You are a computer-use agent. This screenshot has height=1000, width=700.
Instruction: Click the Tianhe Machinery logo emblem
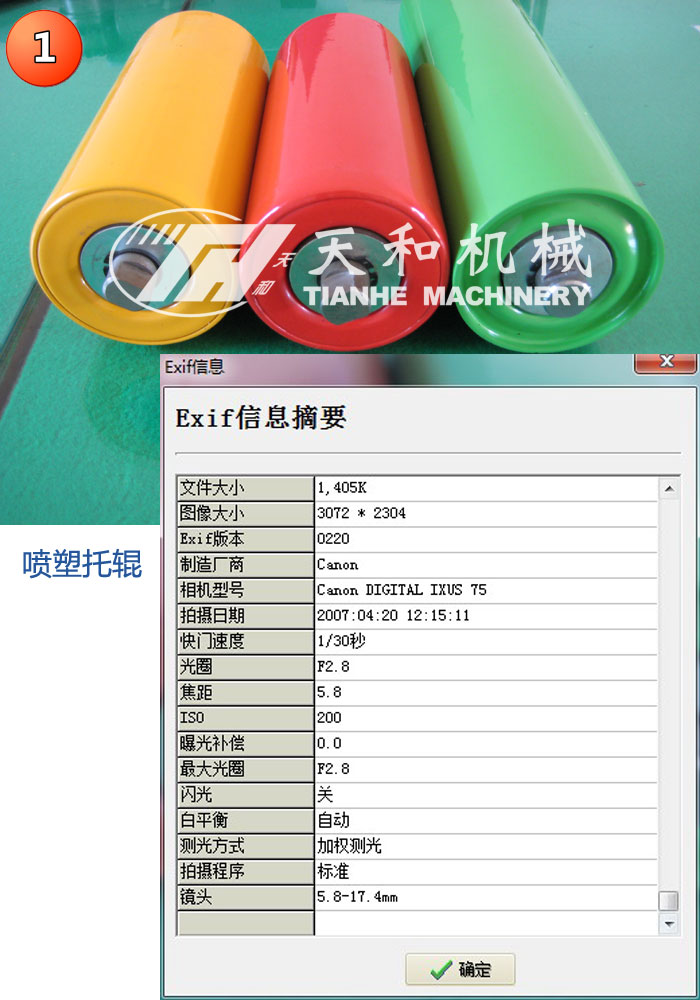(x=200, y=262)
